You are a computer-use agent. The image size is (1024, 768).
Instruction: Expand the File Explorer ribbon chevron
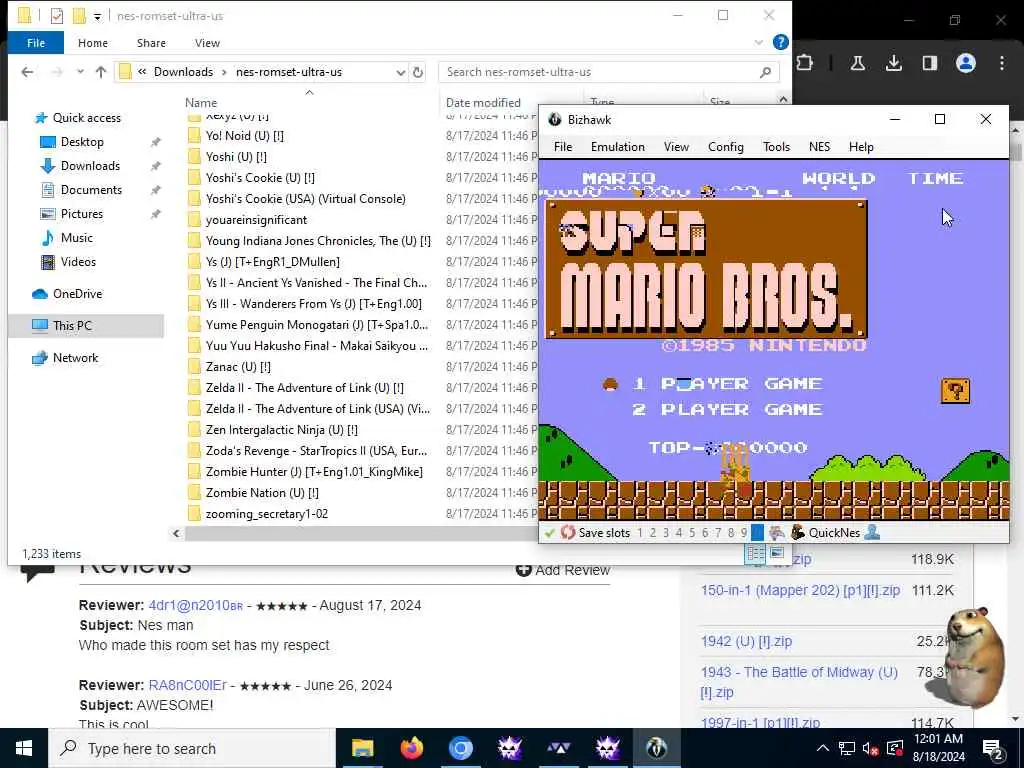[x=758, y=42]
